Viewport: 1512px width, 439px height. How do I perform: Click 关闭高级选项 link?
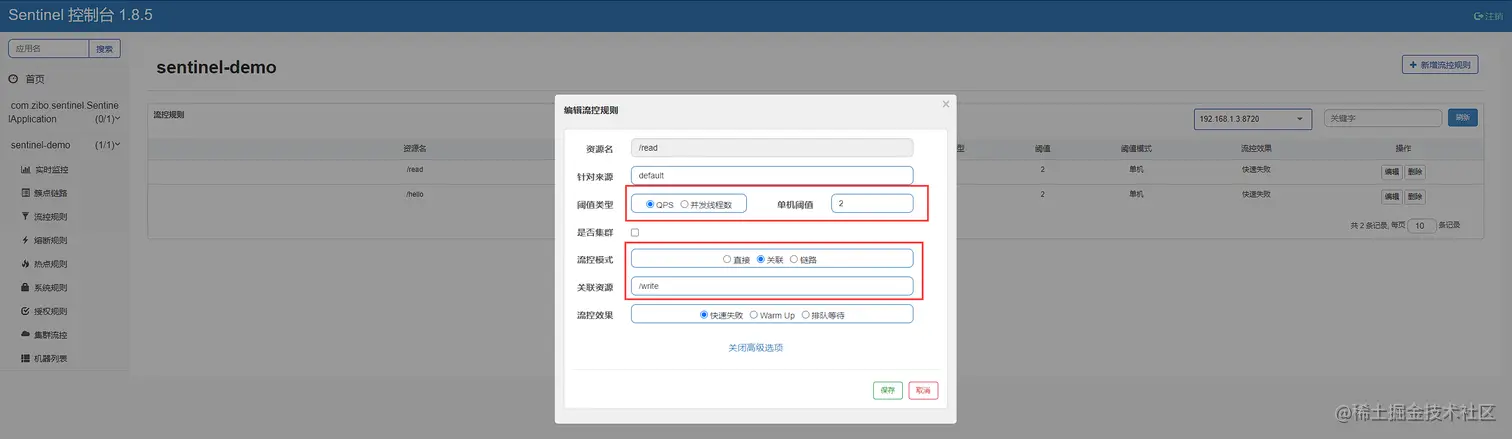point(756,348)
